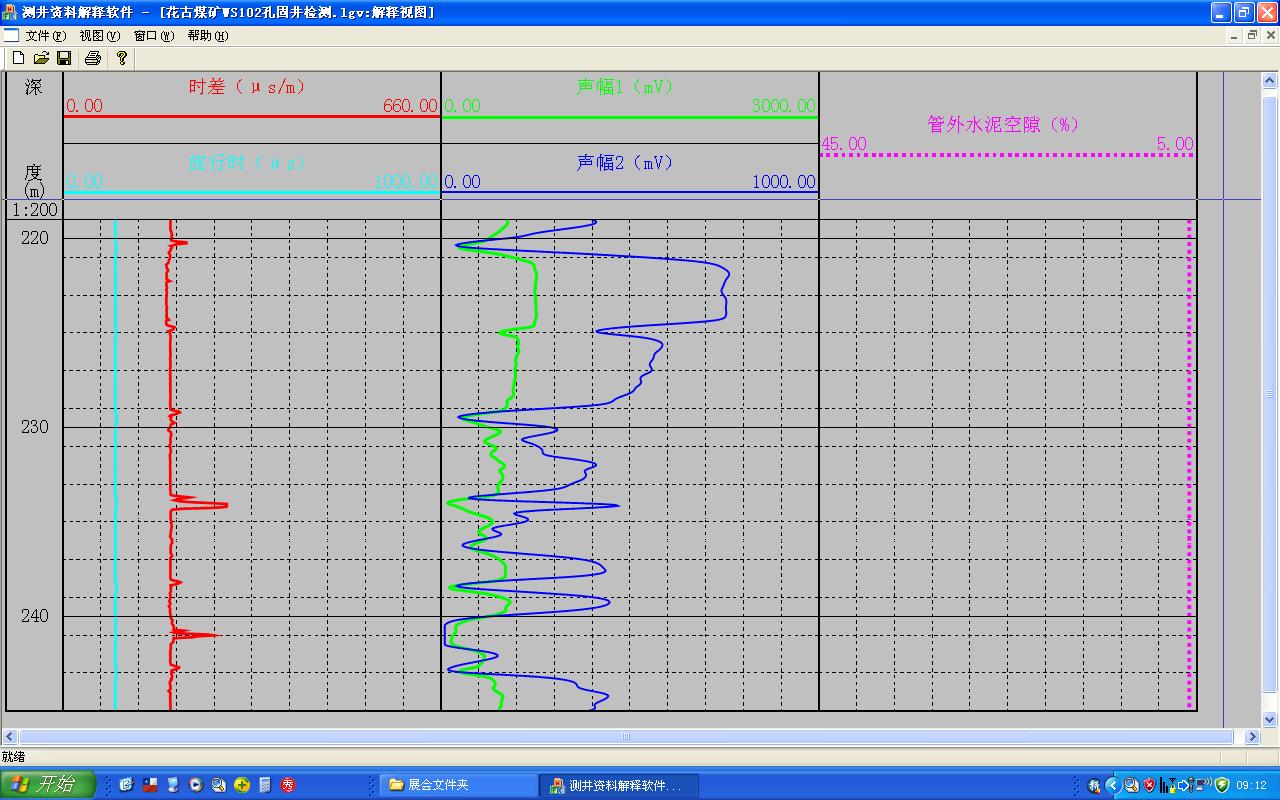This screenshot has width=1280, height=800.
Task: Print the log using the printer icon
Action: tap(93, 58)
